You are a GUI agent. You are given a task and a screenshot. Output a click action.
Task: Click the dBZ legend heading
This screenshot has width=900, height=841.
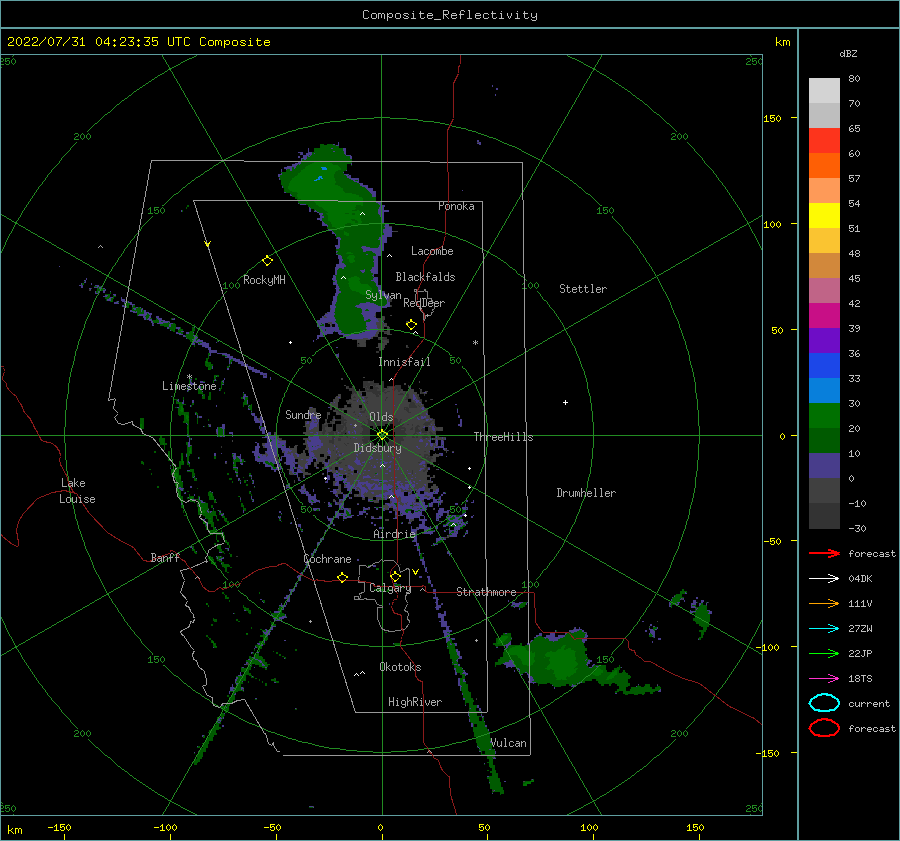tap(848, 54)
